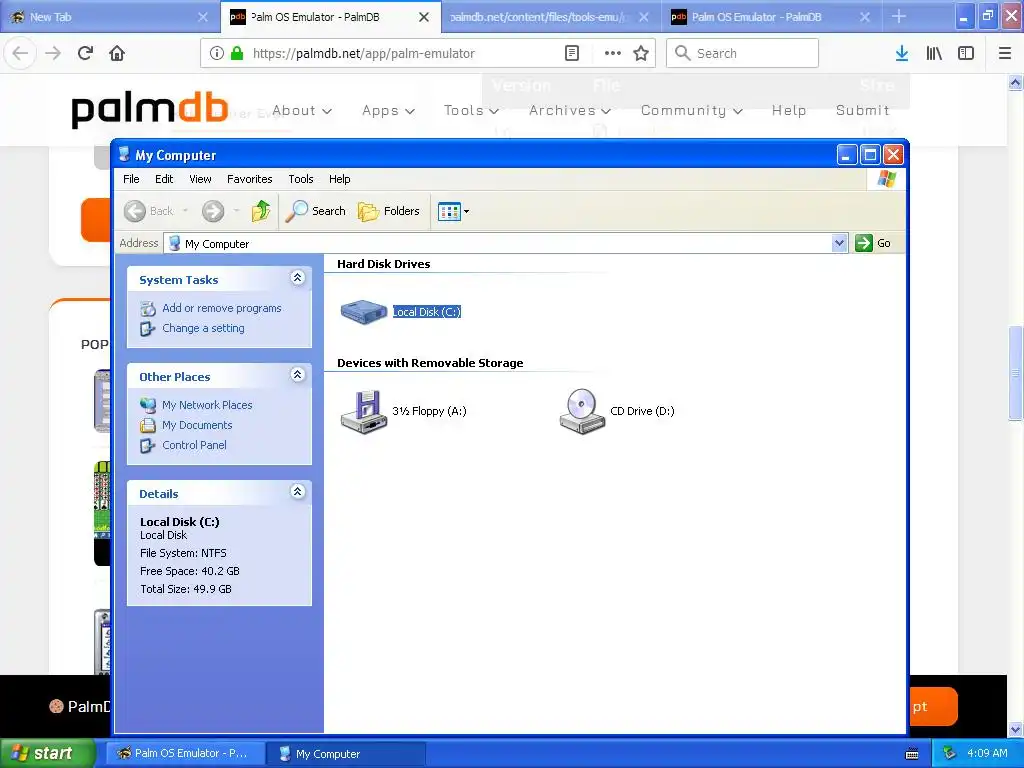
Task: Open Search in My Computer toolbar
Action: 315,211
